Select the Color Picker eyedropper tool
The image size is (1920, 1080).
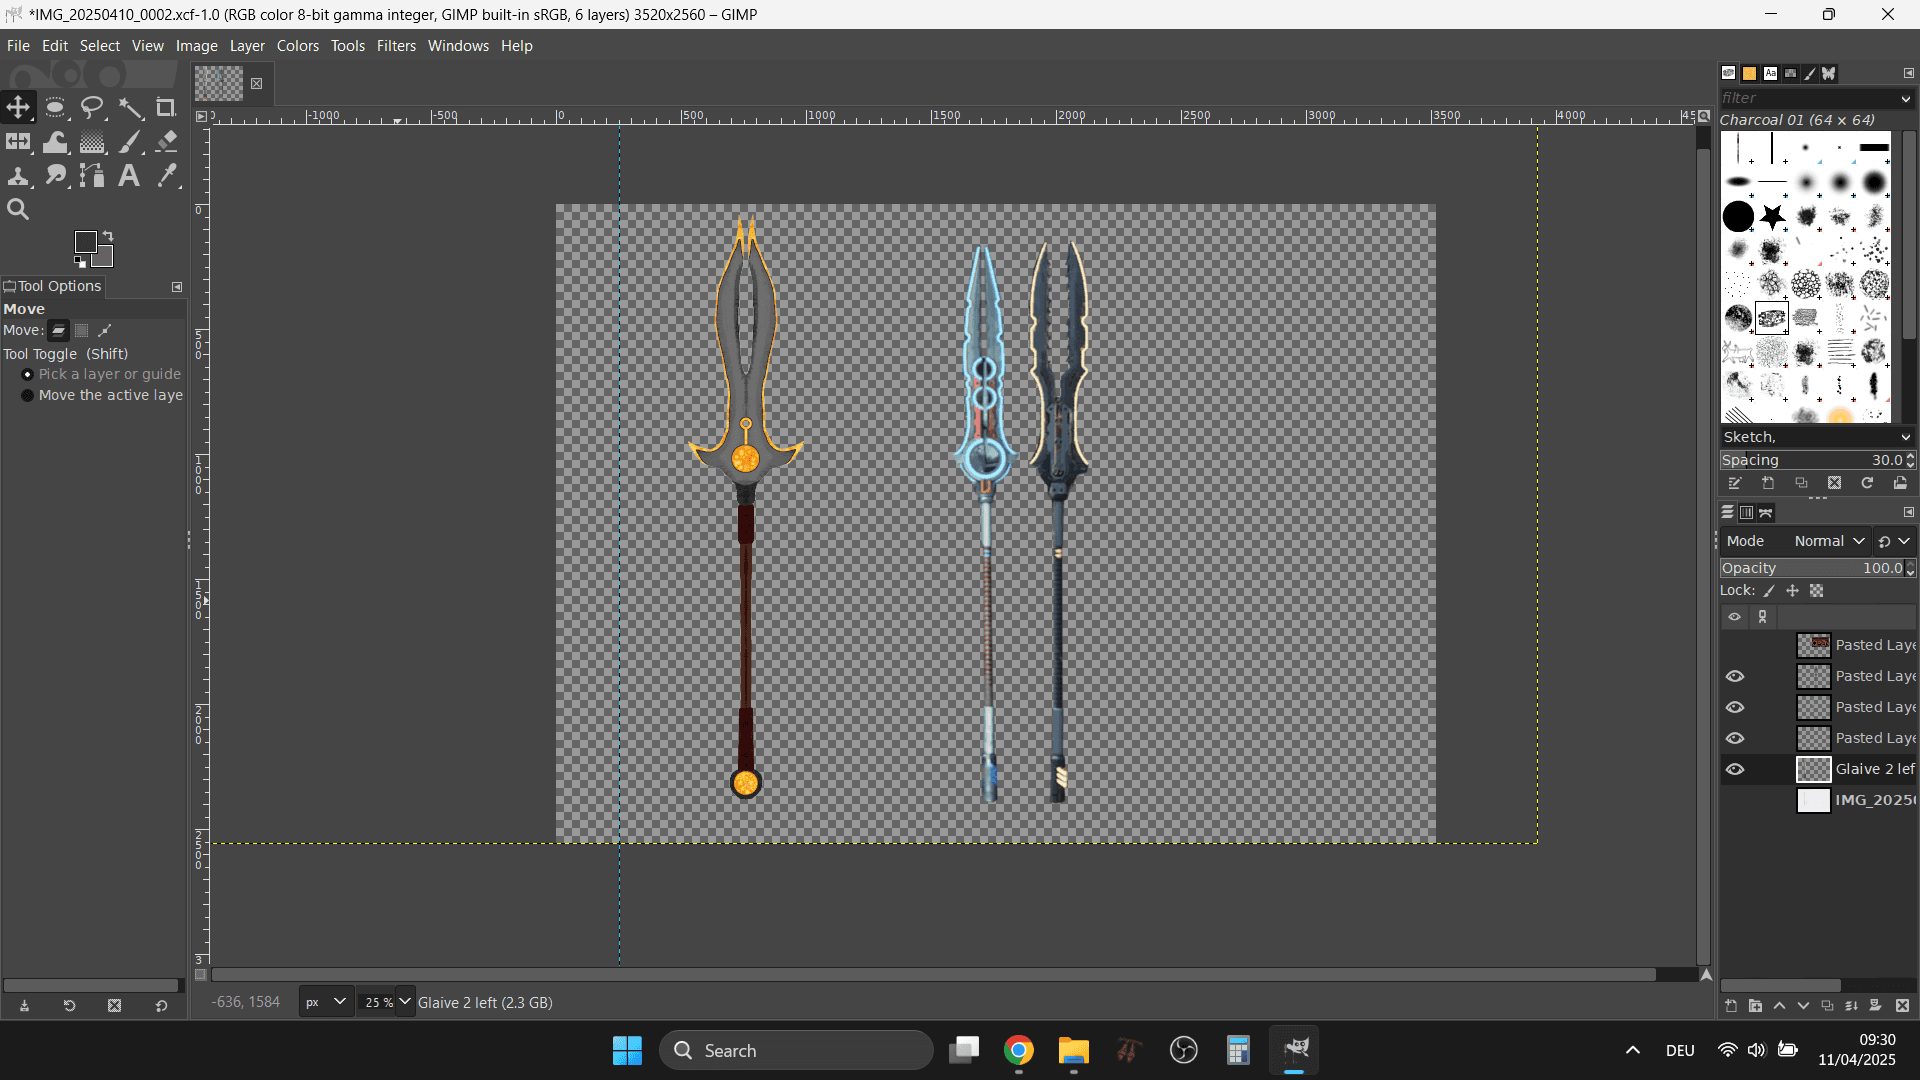coord(167,176)
